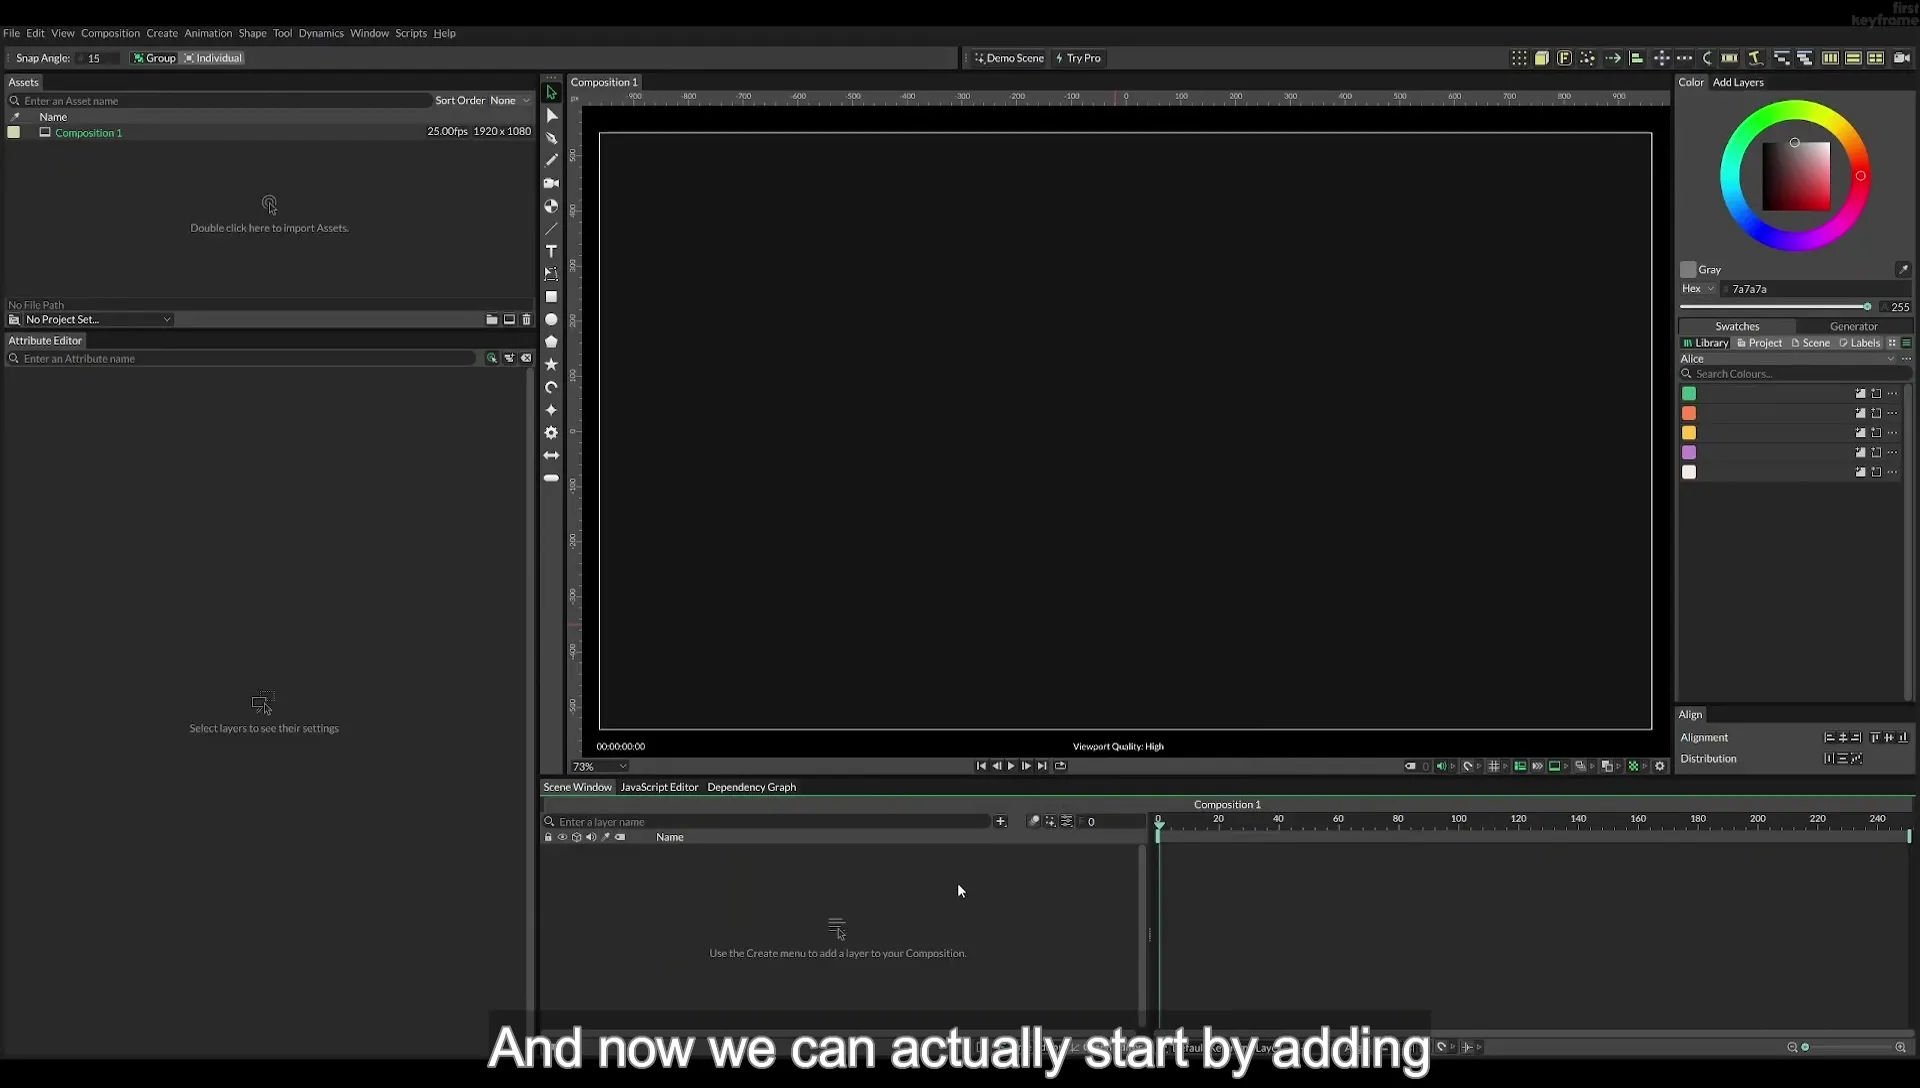The image size is (1920, 1088).
Task: Select the Rectangle shape tool
Action: pos(551,297)
